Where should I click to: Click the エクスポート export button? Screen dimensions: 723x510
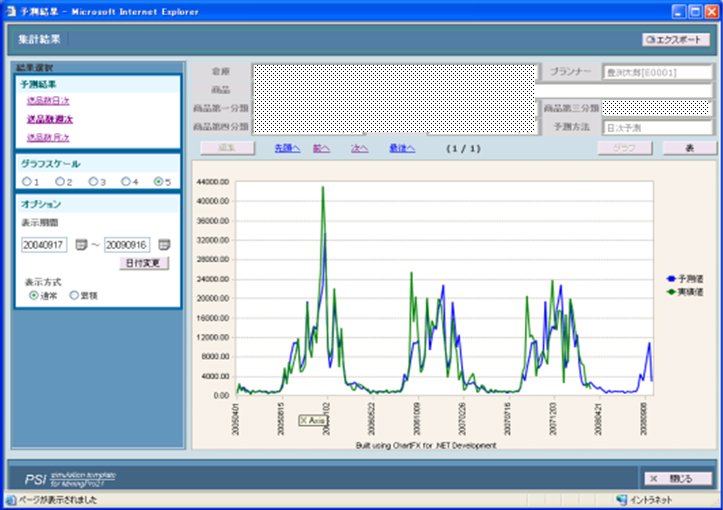click(x=676, y=40)
